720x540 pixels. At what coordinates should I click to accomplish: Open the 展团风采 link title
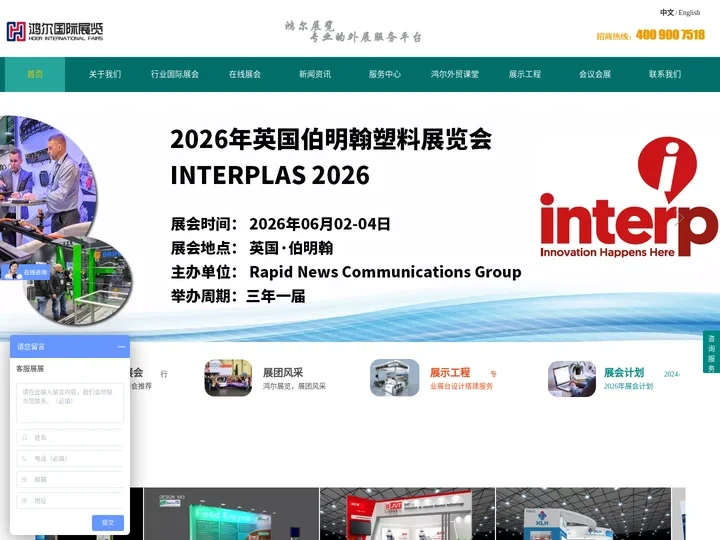click(283, 372)
